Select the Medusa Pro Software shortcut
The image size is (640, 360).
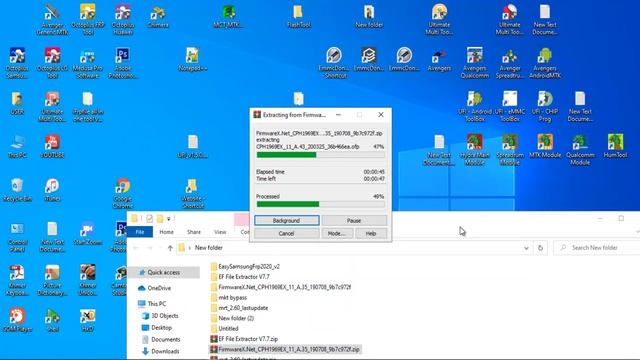[x=88, y=63]
